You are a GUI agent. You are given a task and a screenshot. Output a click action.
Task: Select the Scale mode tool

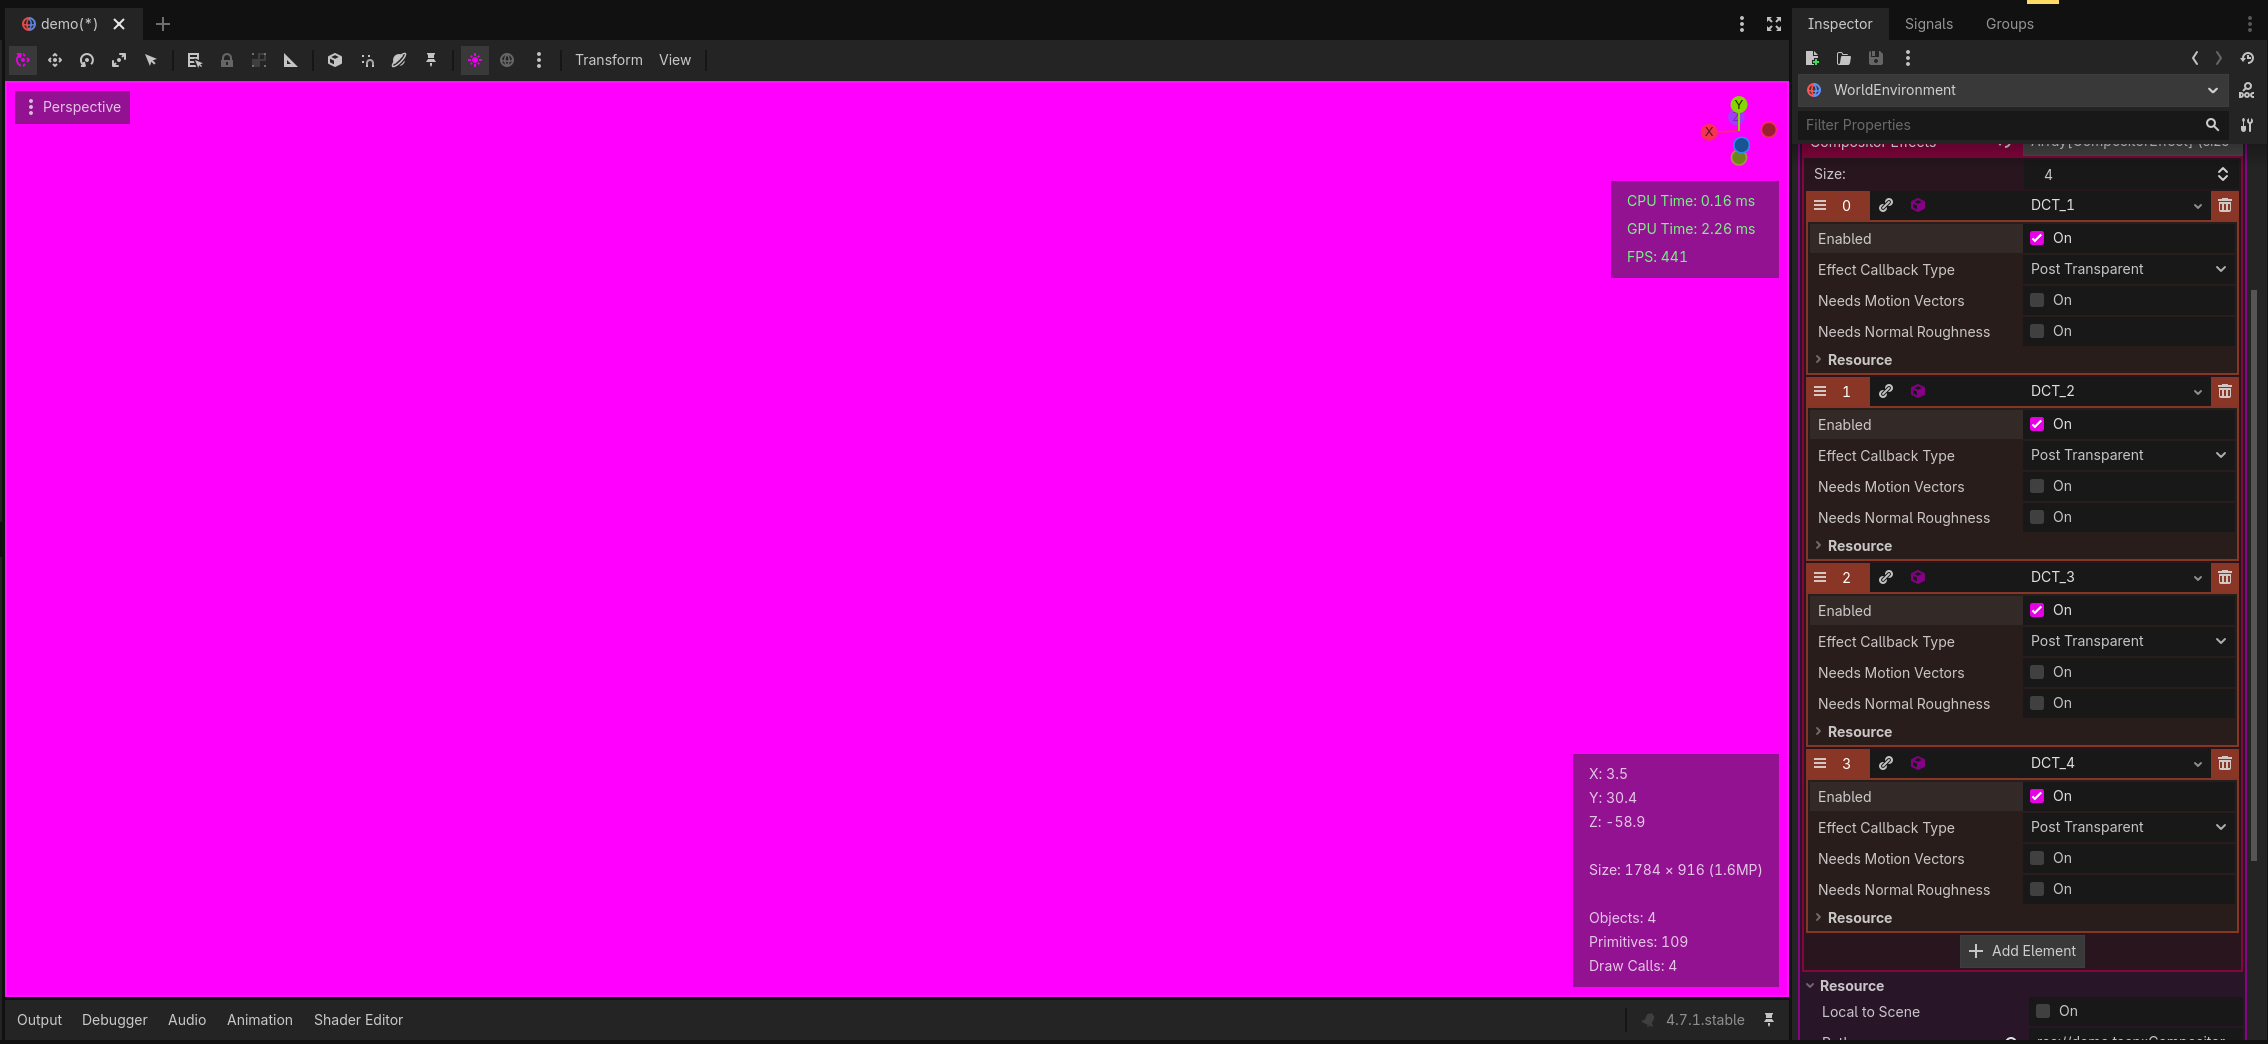pyautogui.click(x=119, y=60)
